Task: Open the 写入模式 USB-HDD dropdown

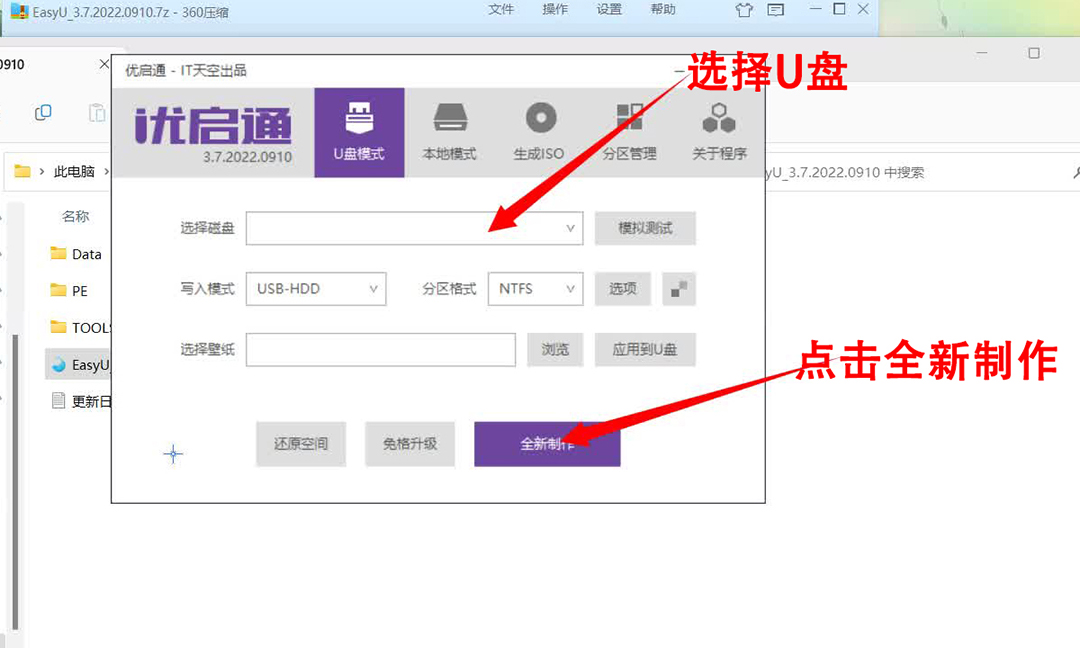Action: (x=316, y=289)
